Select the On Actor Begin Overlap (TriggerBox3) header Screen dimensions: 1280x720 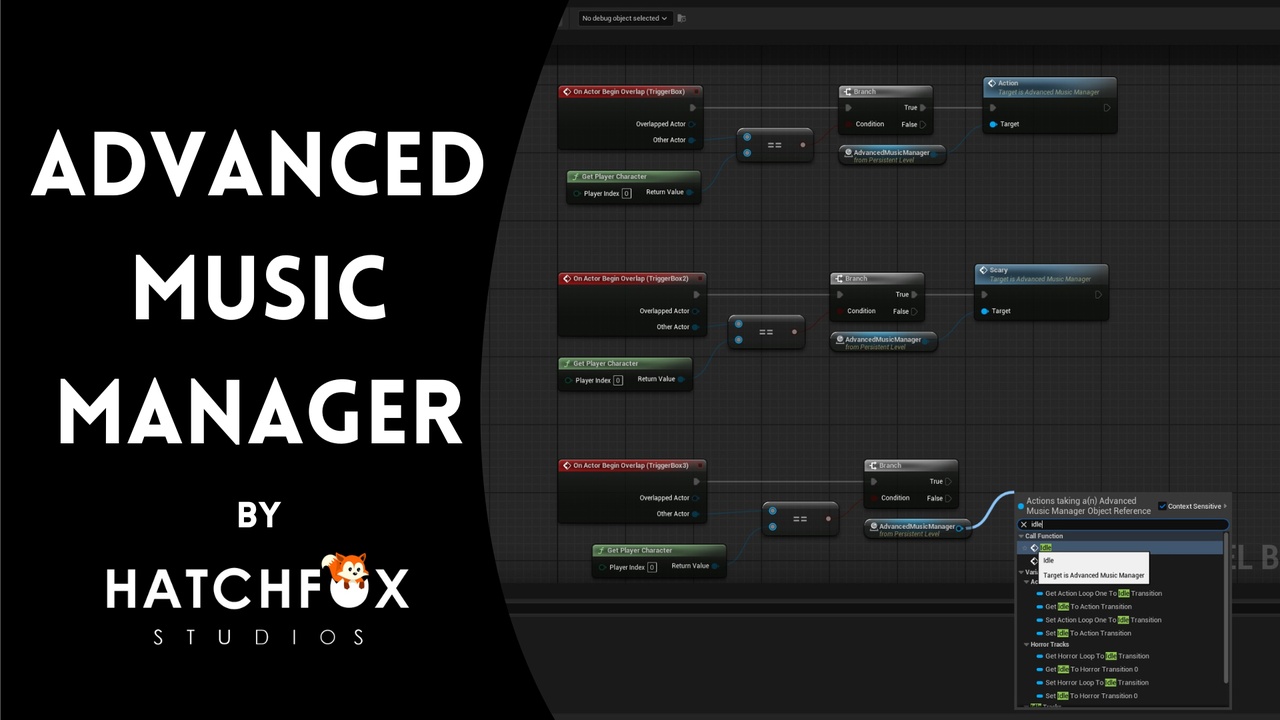pyautogui.click(x=632, y=466)
